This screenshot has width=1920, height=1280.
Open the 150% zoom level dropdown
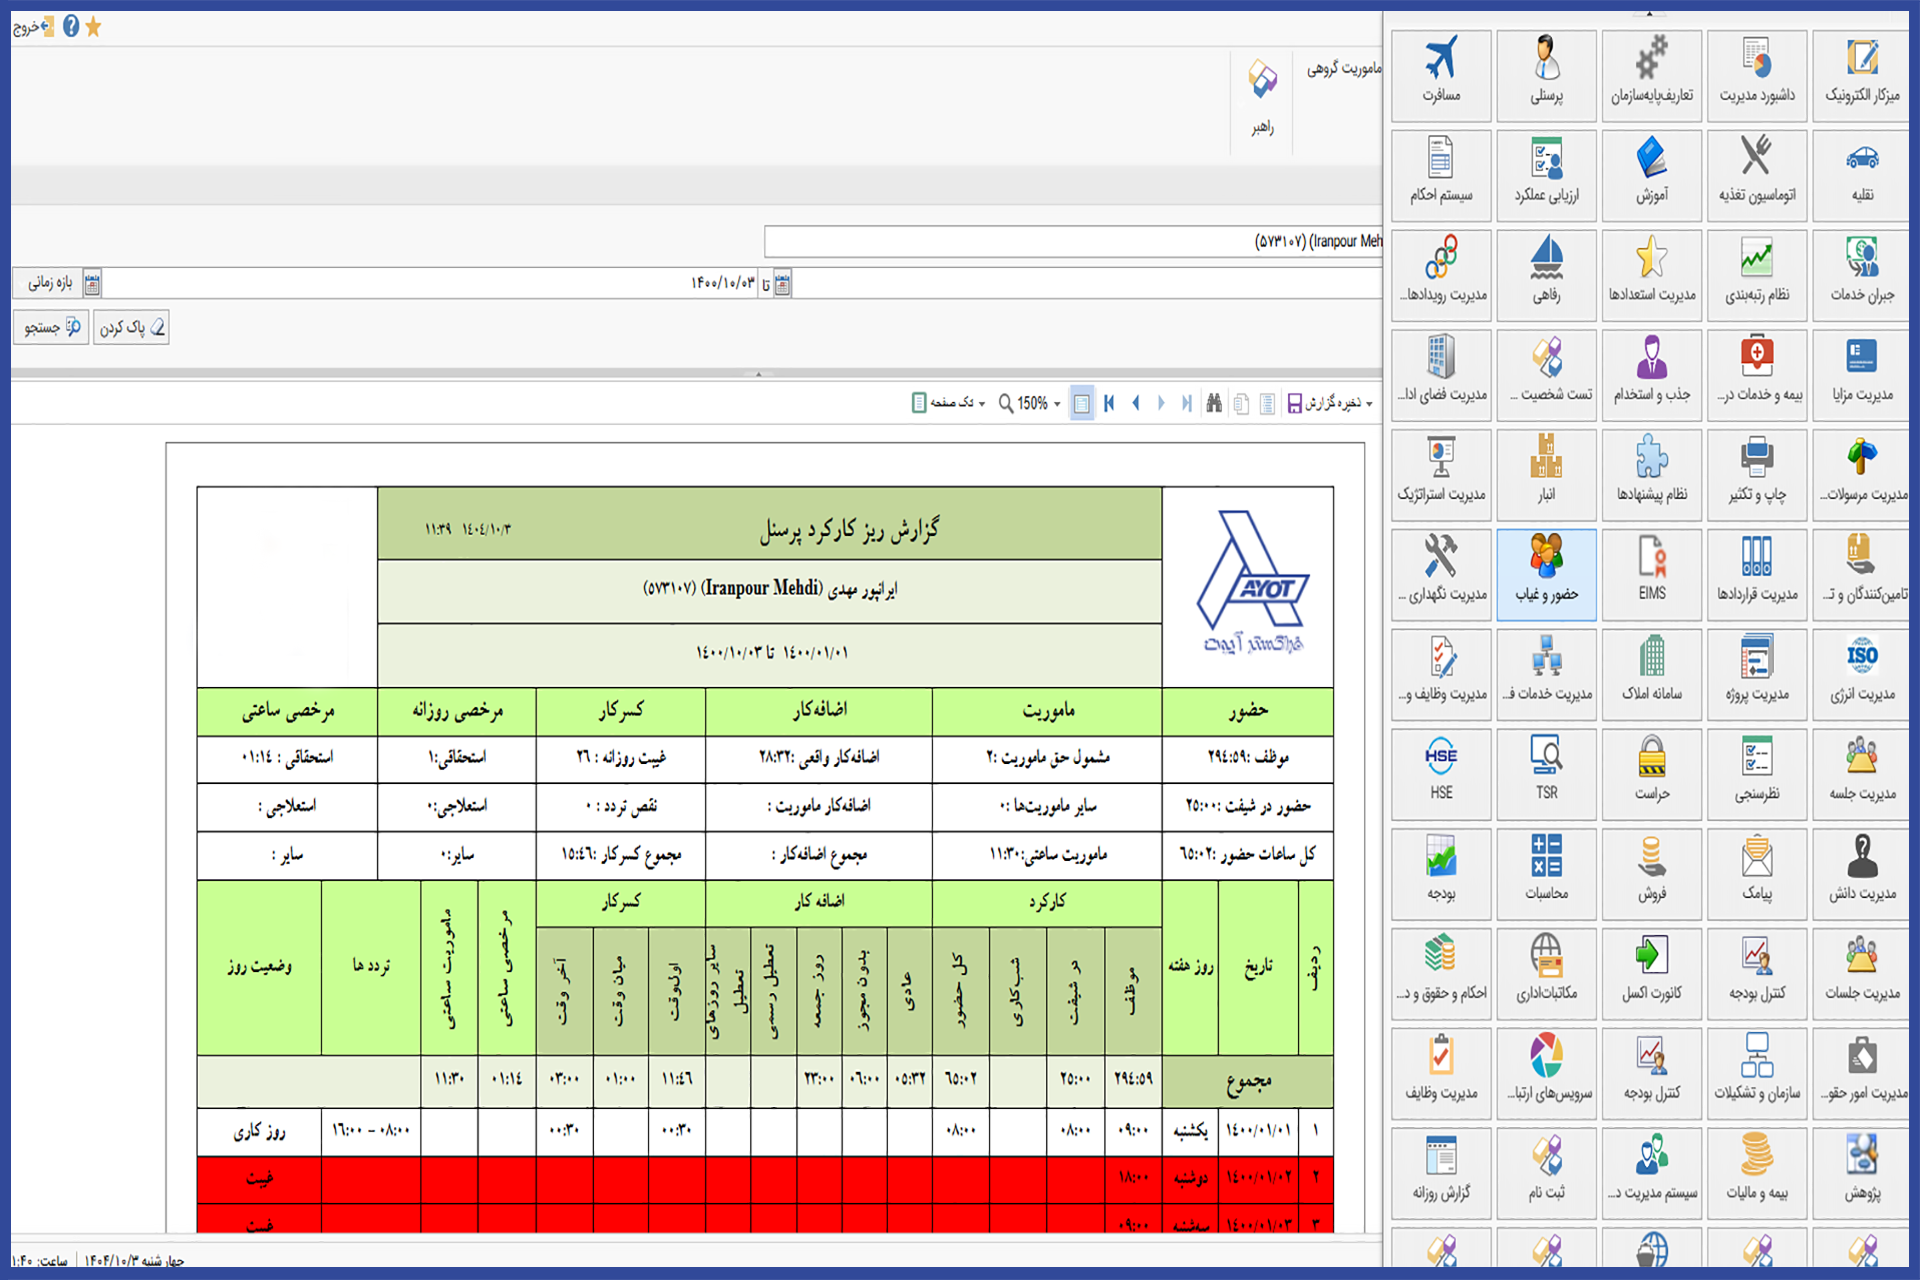pyautogui.click(x=1030, y=403)
